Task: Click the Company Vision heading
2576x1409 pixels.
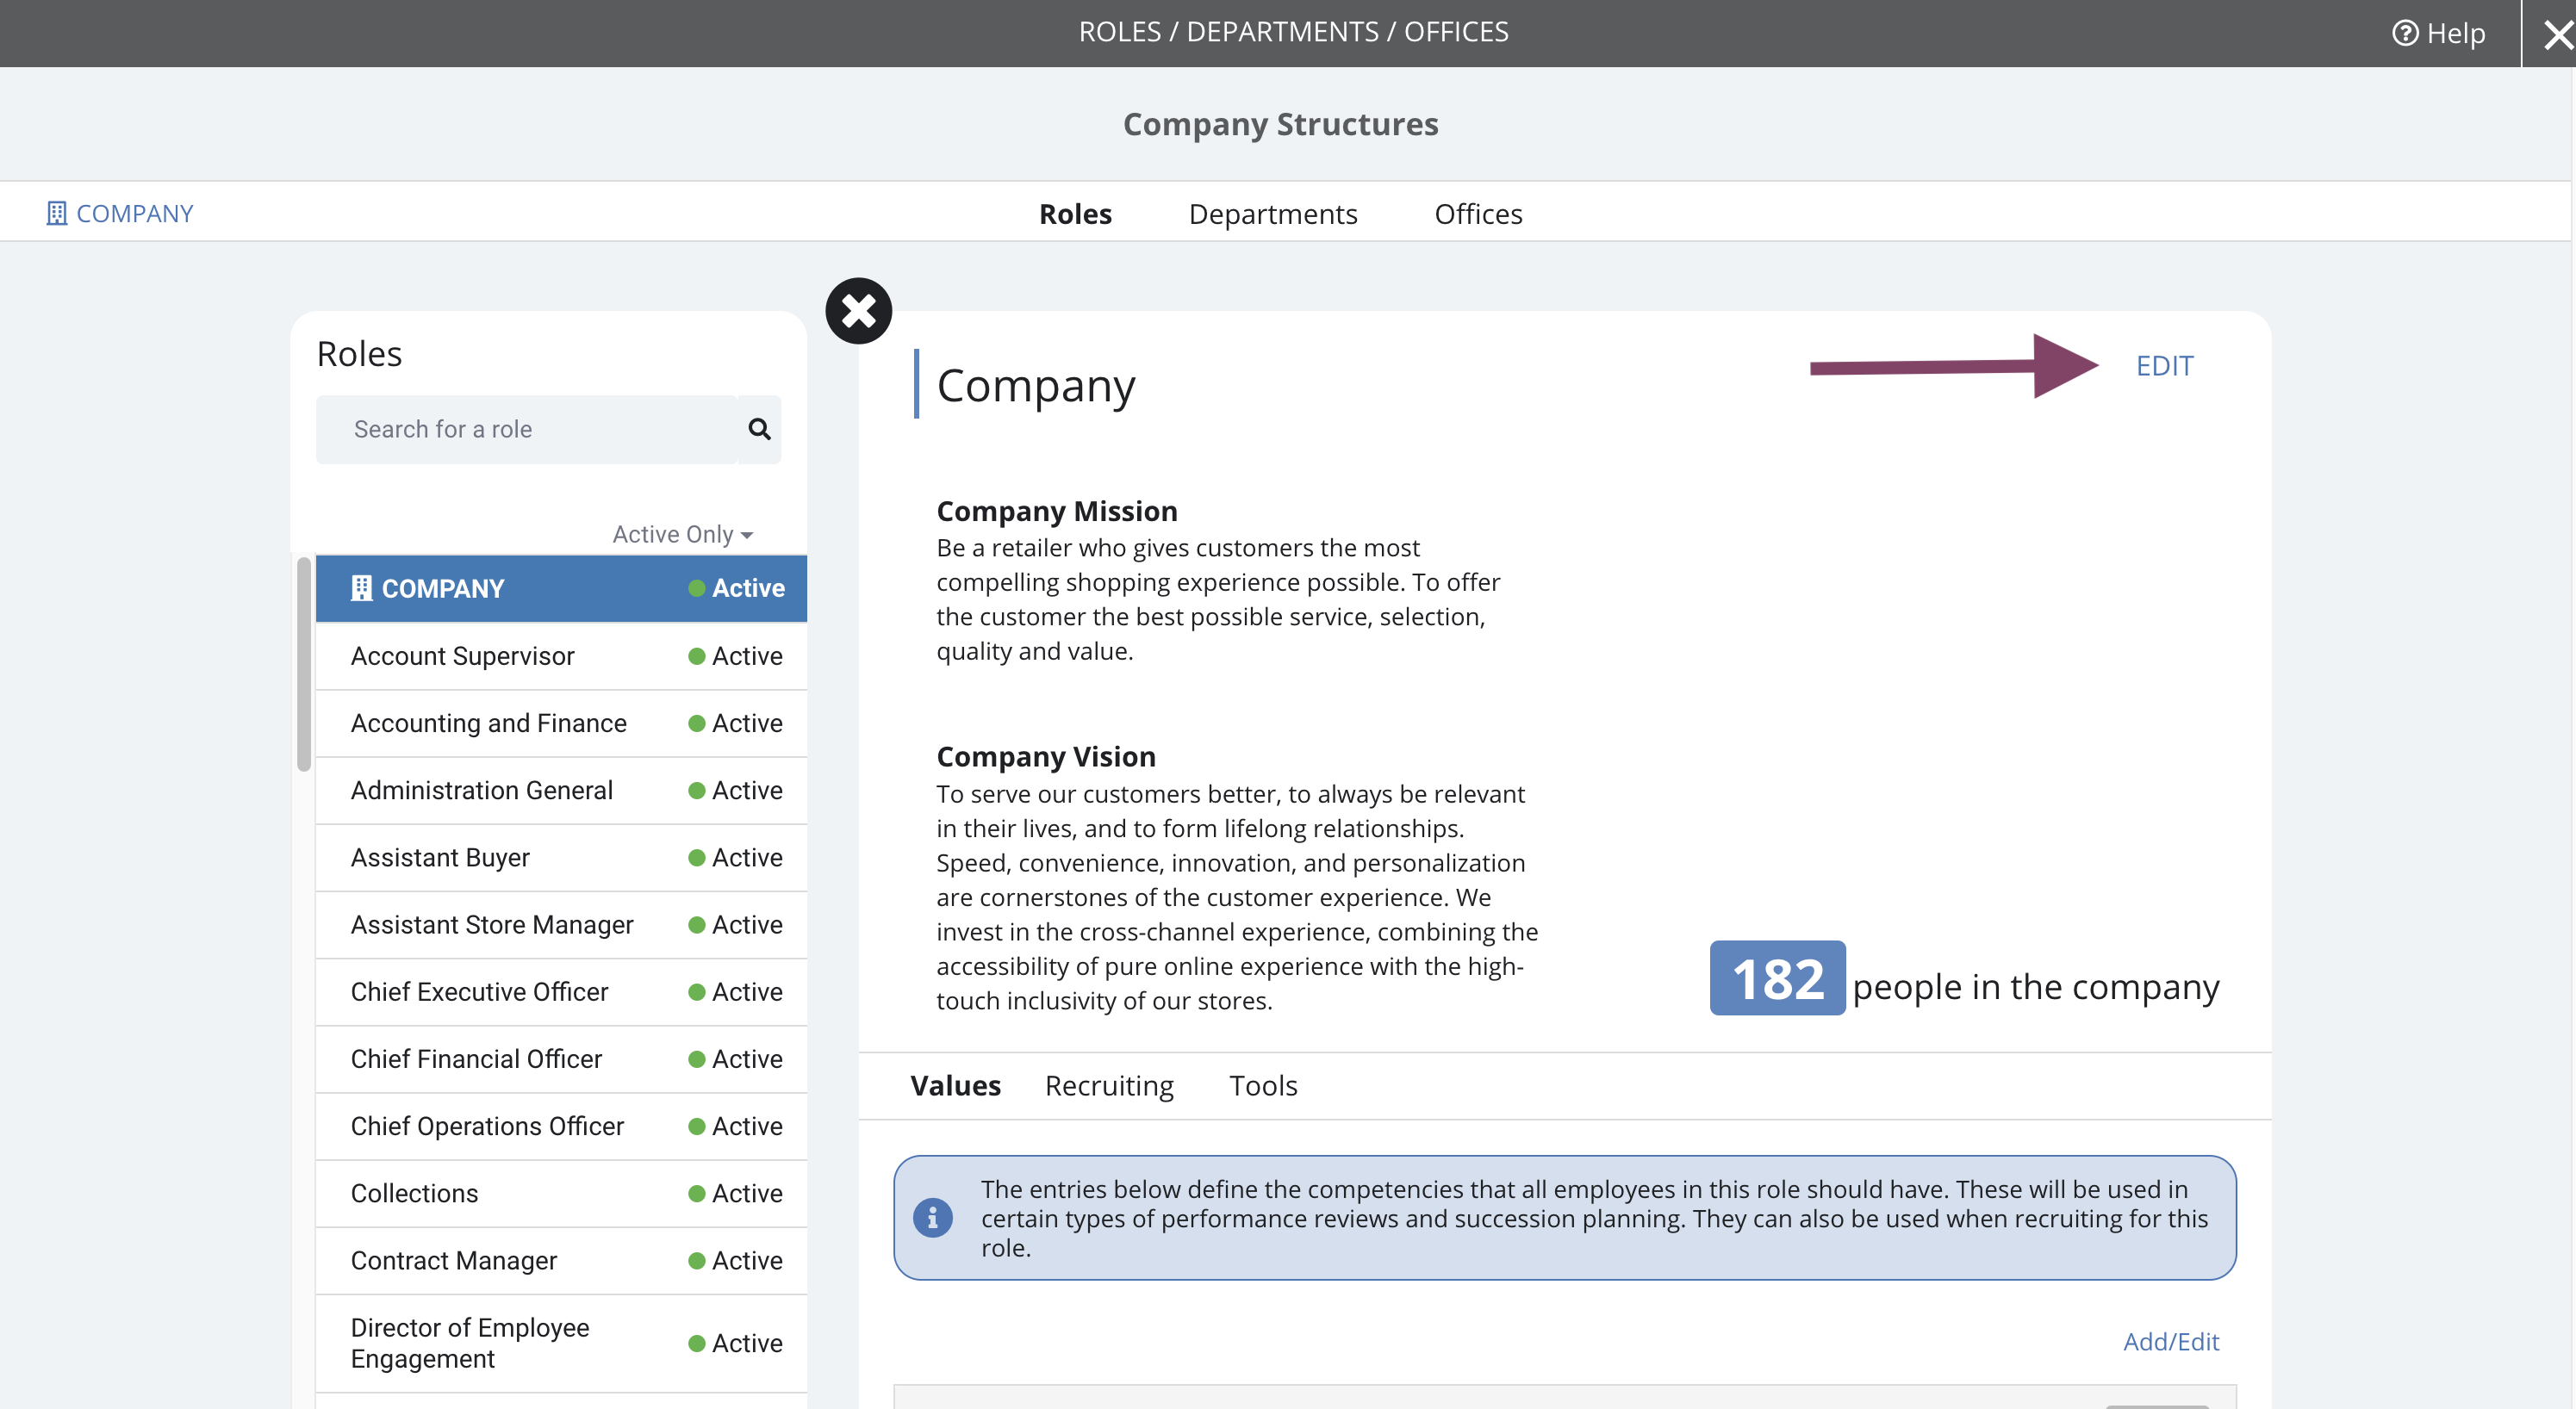Action: [x=1045, y=756]
